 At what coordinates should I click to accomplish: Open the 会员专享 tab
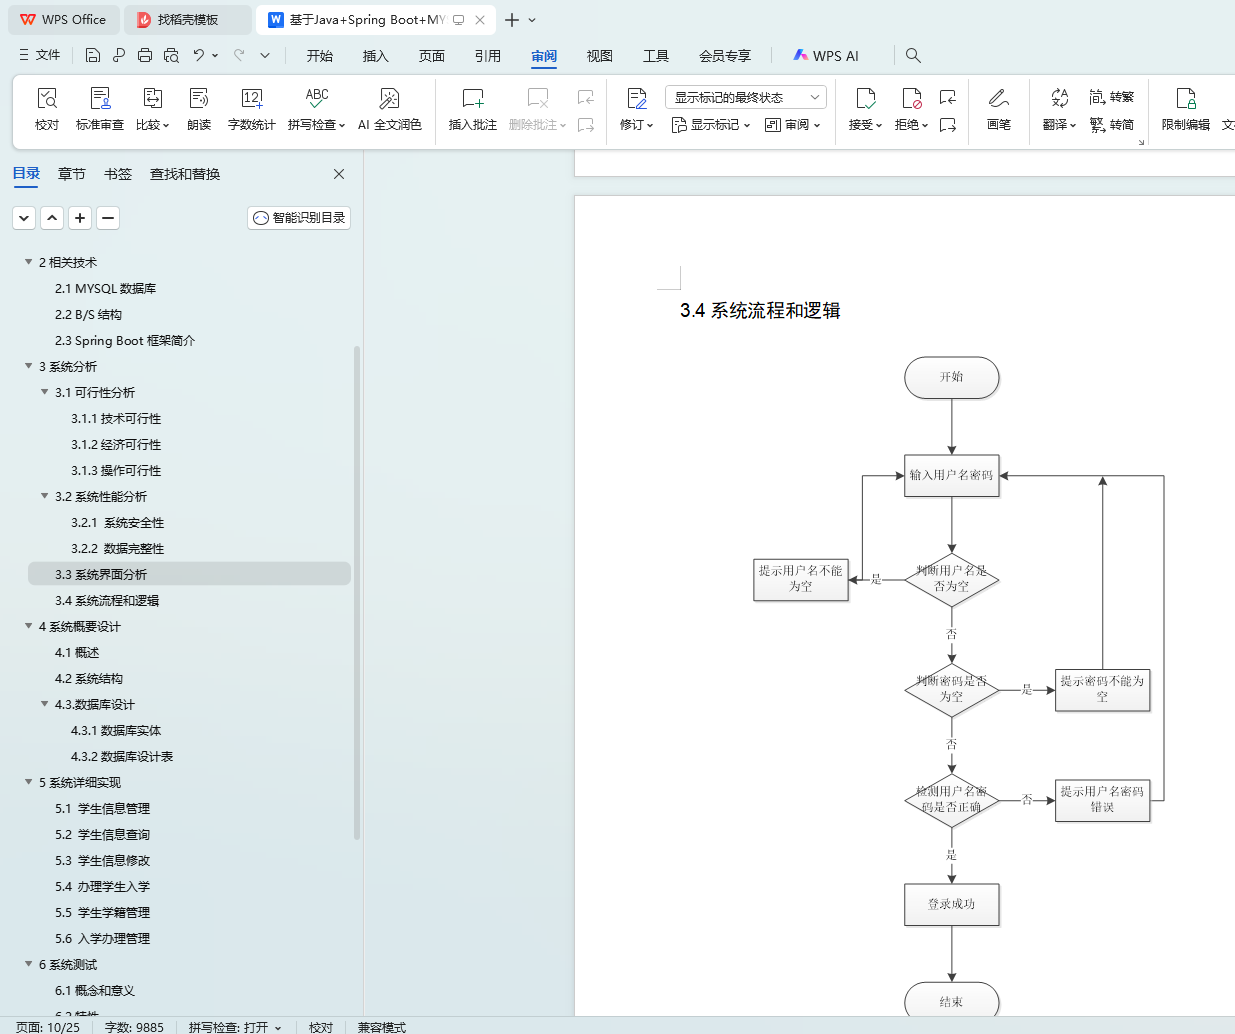pos(725,56)
